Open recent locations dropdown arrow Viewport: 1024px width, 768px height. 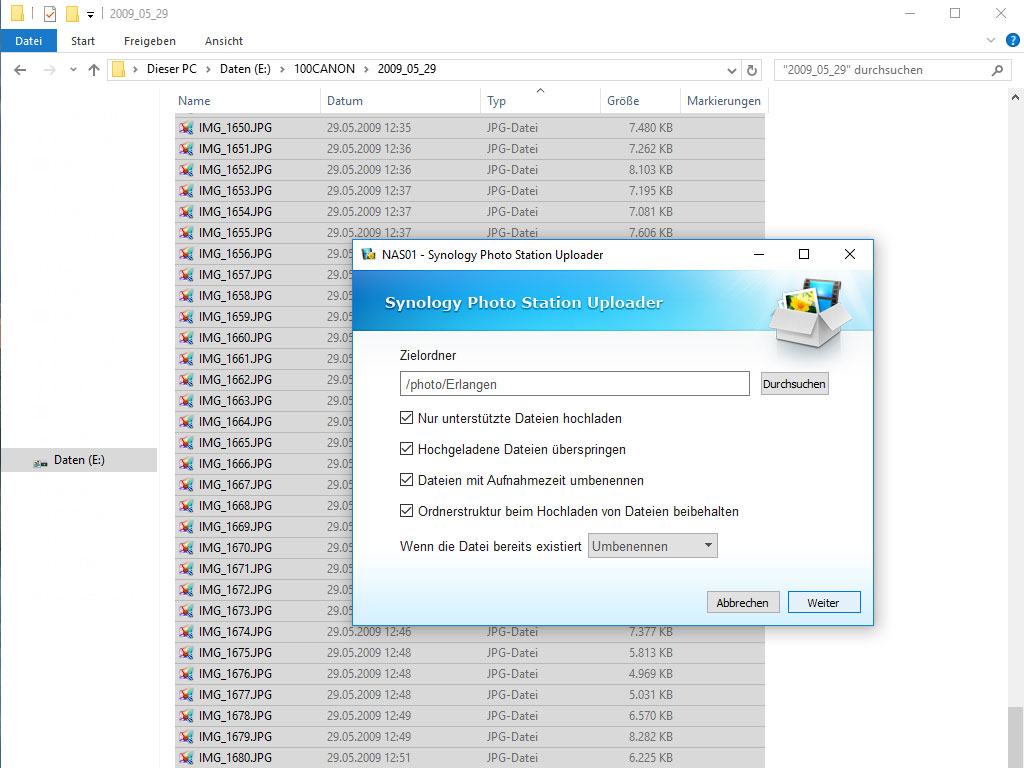tap(73, 70)
